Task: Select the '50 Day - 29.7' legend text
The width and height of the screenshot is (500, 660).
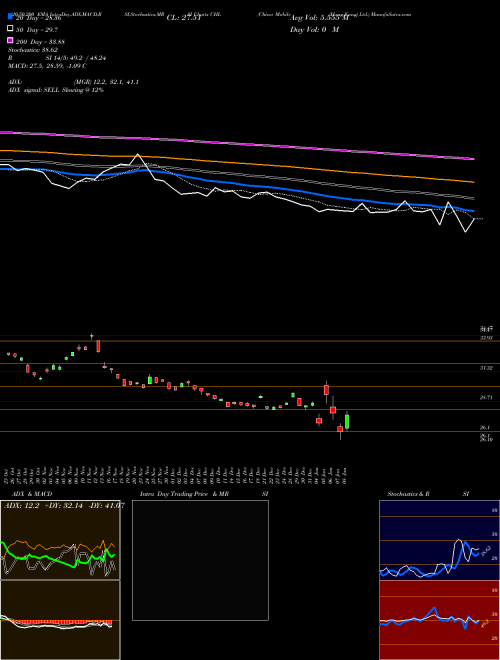Action: tap(37, 30)
